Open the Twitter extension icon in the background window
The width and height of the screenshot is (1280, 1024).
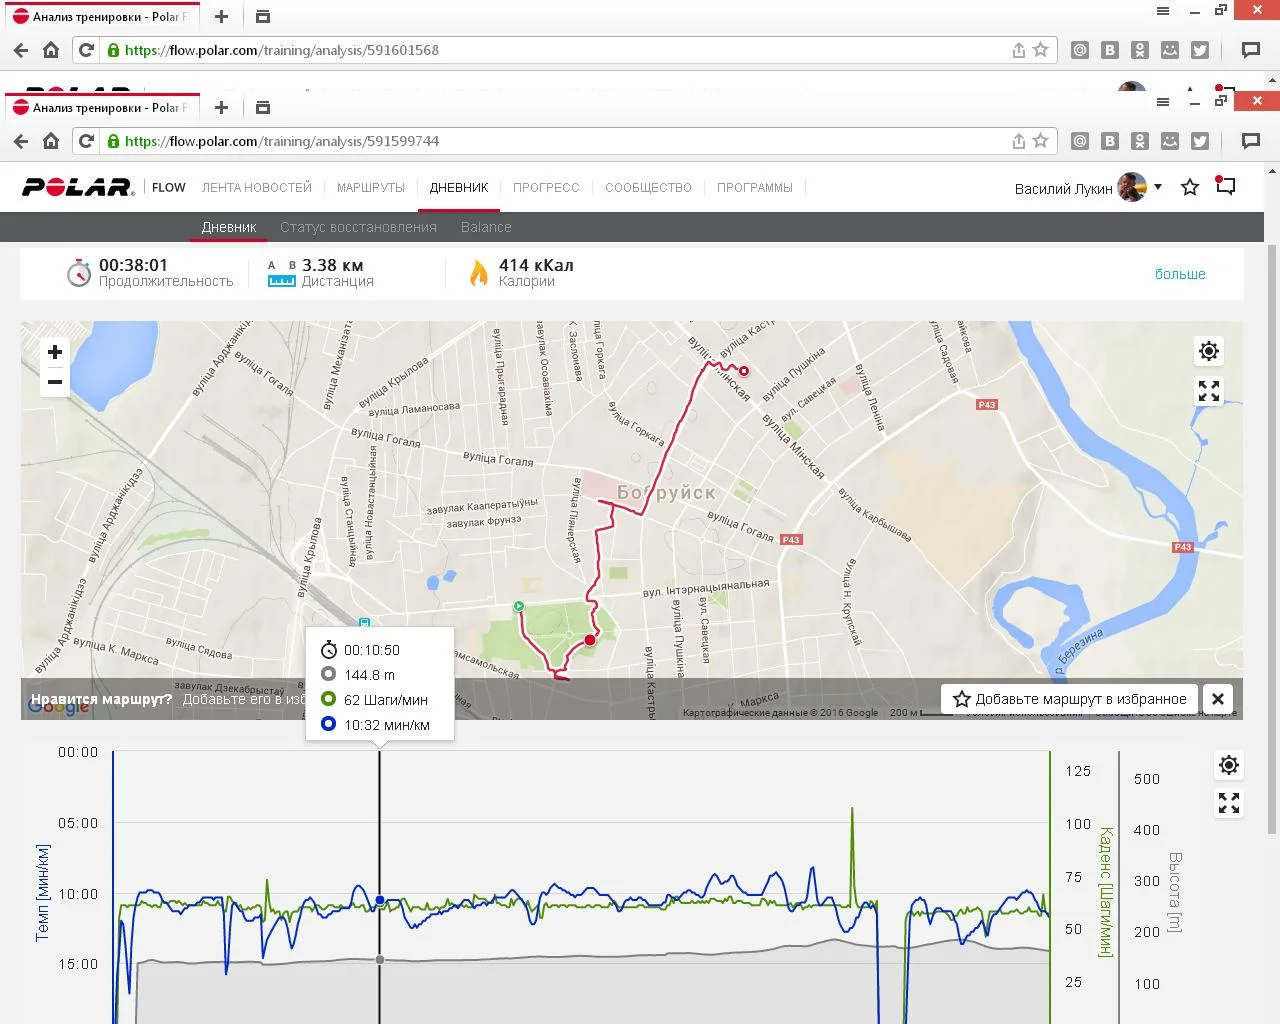point(1200,50)
